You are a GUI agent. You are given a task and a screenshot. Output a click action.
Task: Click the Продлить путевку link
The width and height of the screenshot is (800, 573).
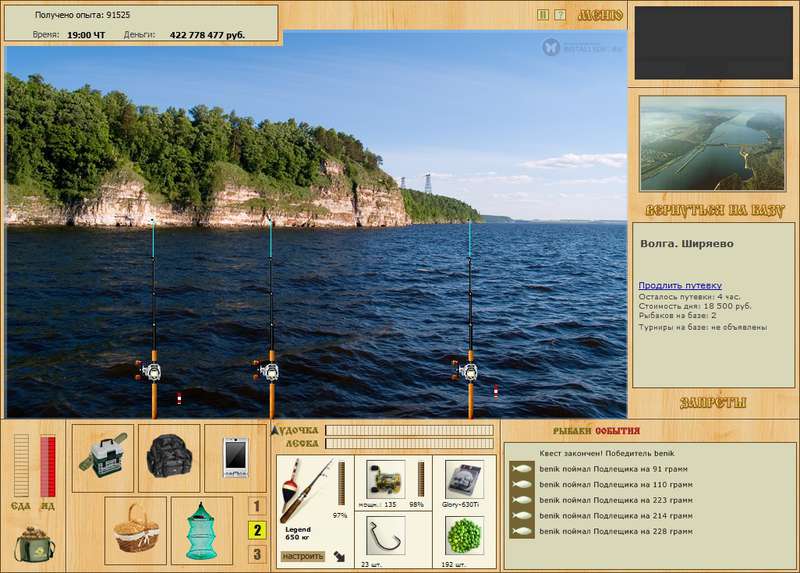click(680, 285)
